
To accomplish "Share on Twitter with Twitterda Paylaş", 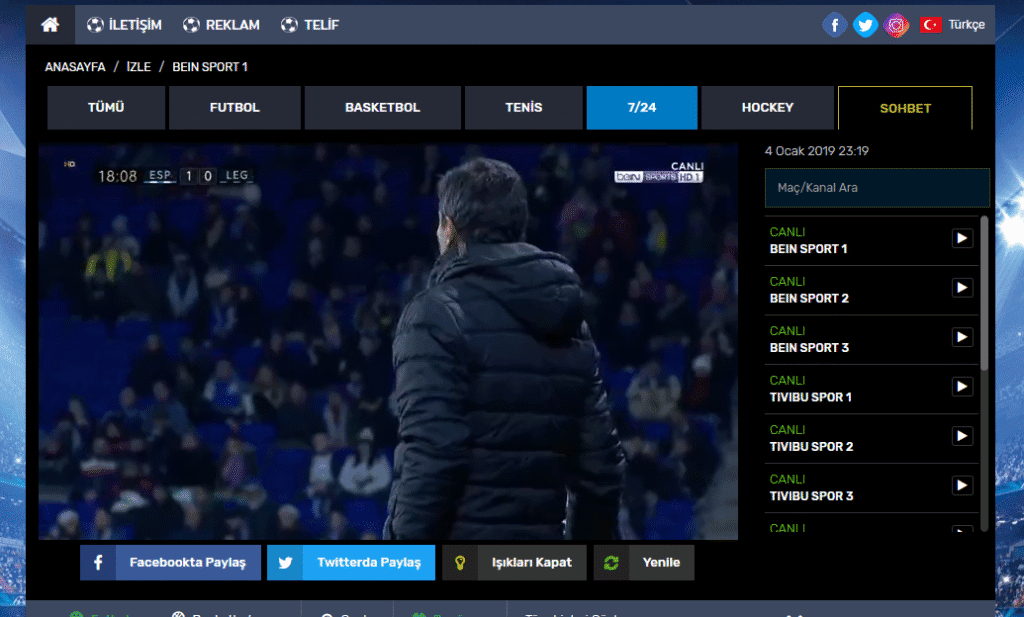I will pos(351,563).
